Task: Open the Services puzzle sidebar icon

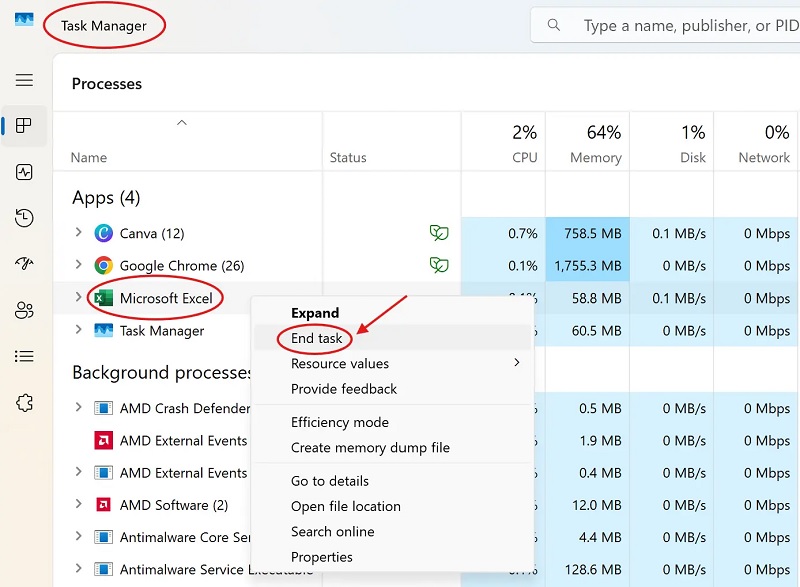Action: click(x=24, y=402)
